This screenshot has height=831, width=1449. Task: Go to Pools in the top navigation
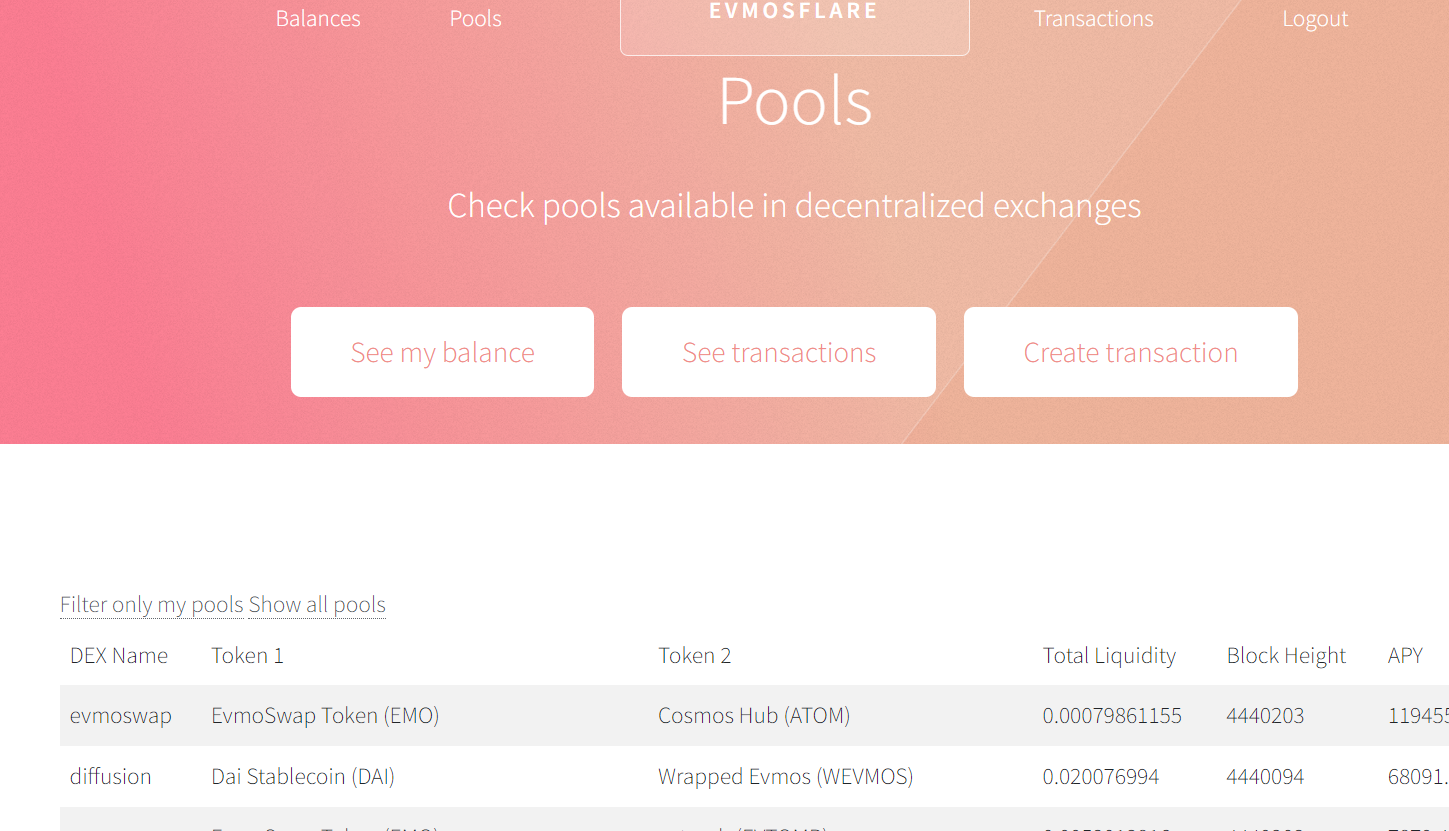click(475, 19)
